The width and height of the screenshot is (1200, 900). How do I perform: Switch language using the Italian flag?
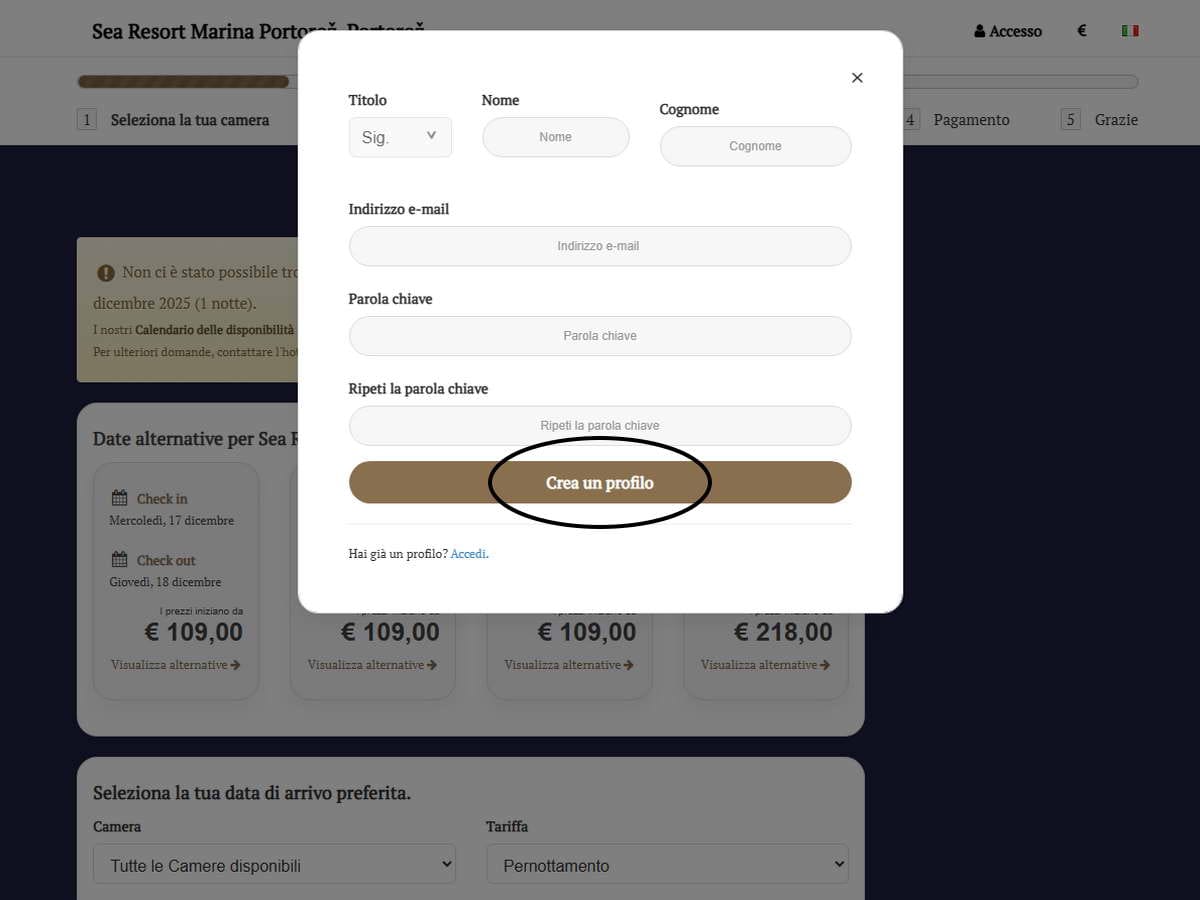click(1130, 31)
